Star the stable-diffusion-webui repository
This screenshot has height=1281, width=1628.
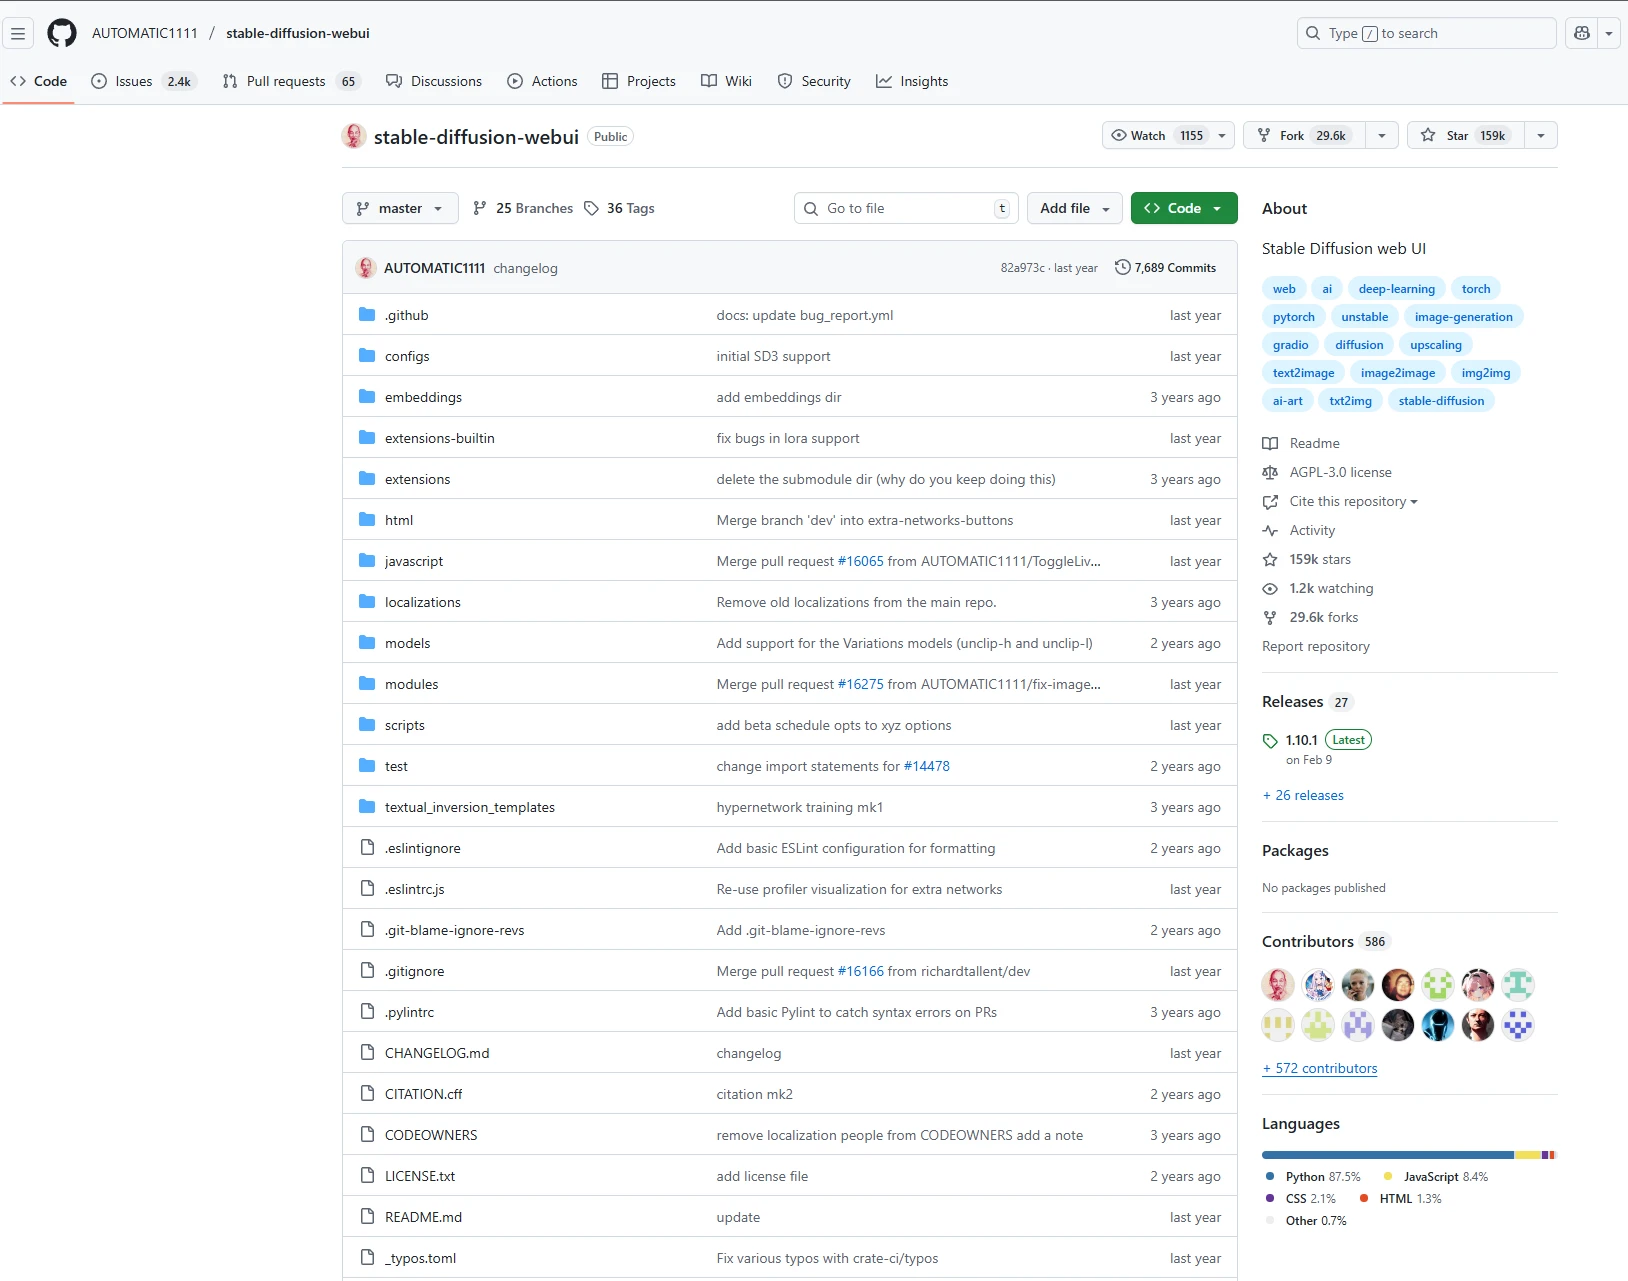pos(1465,135)
